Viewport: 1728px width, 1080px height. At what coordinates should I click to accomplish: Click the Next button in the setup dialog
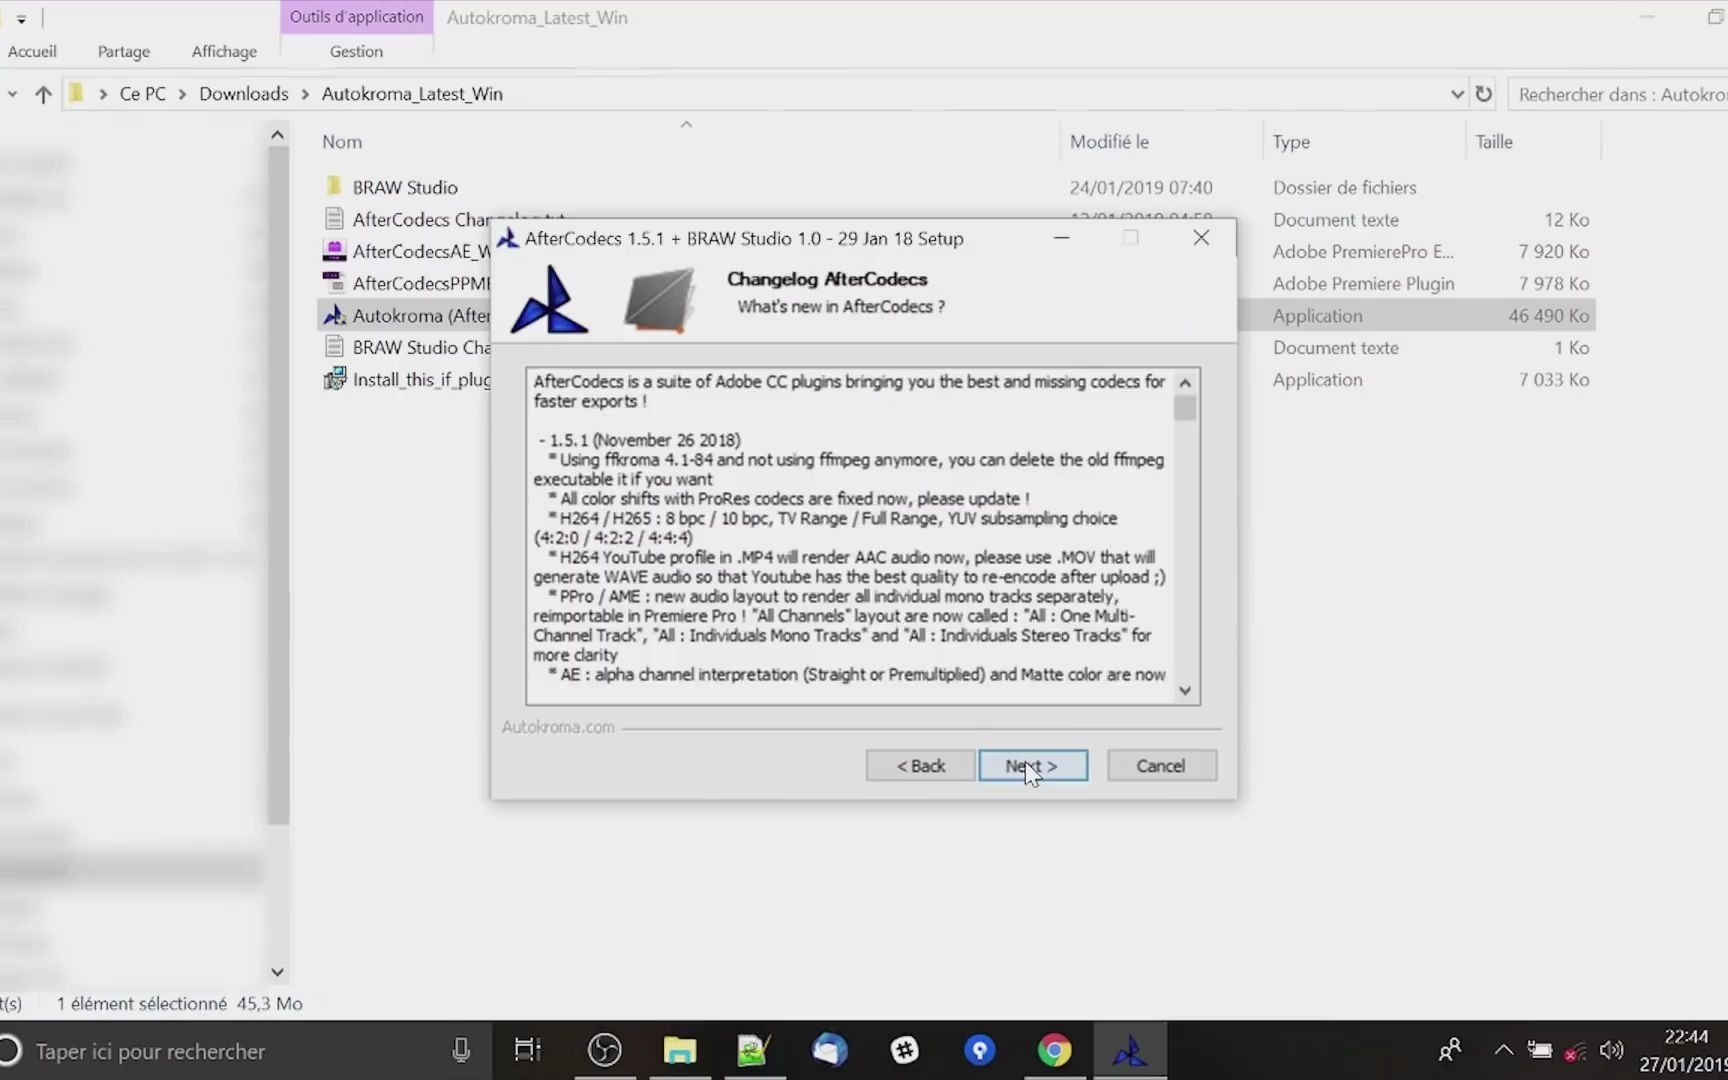point(1033,766)
